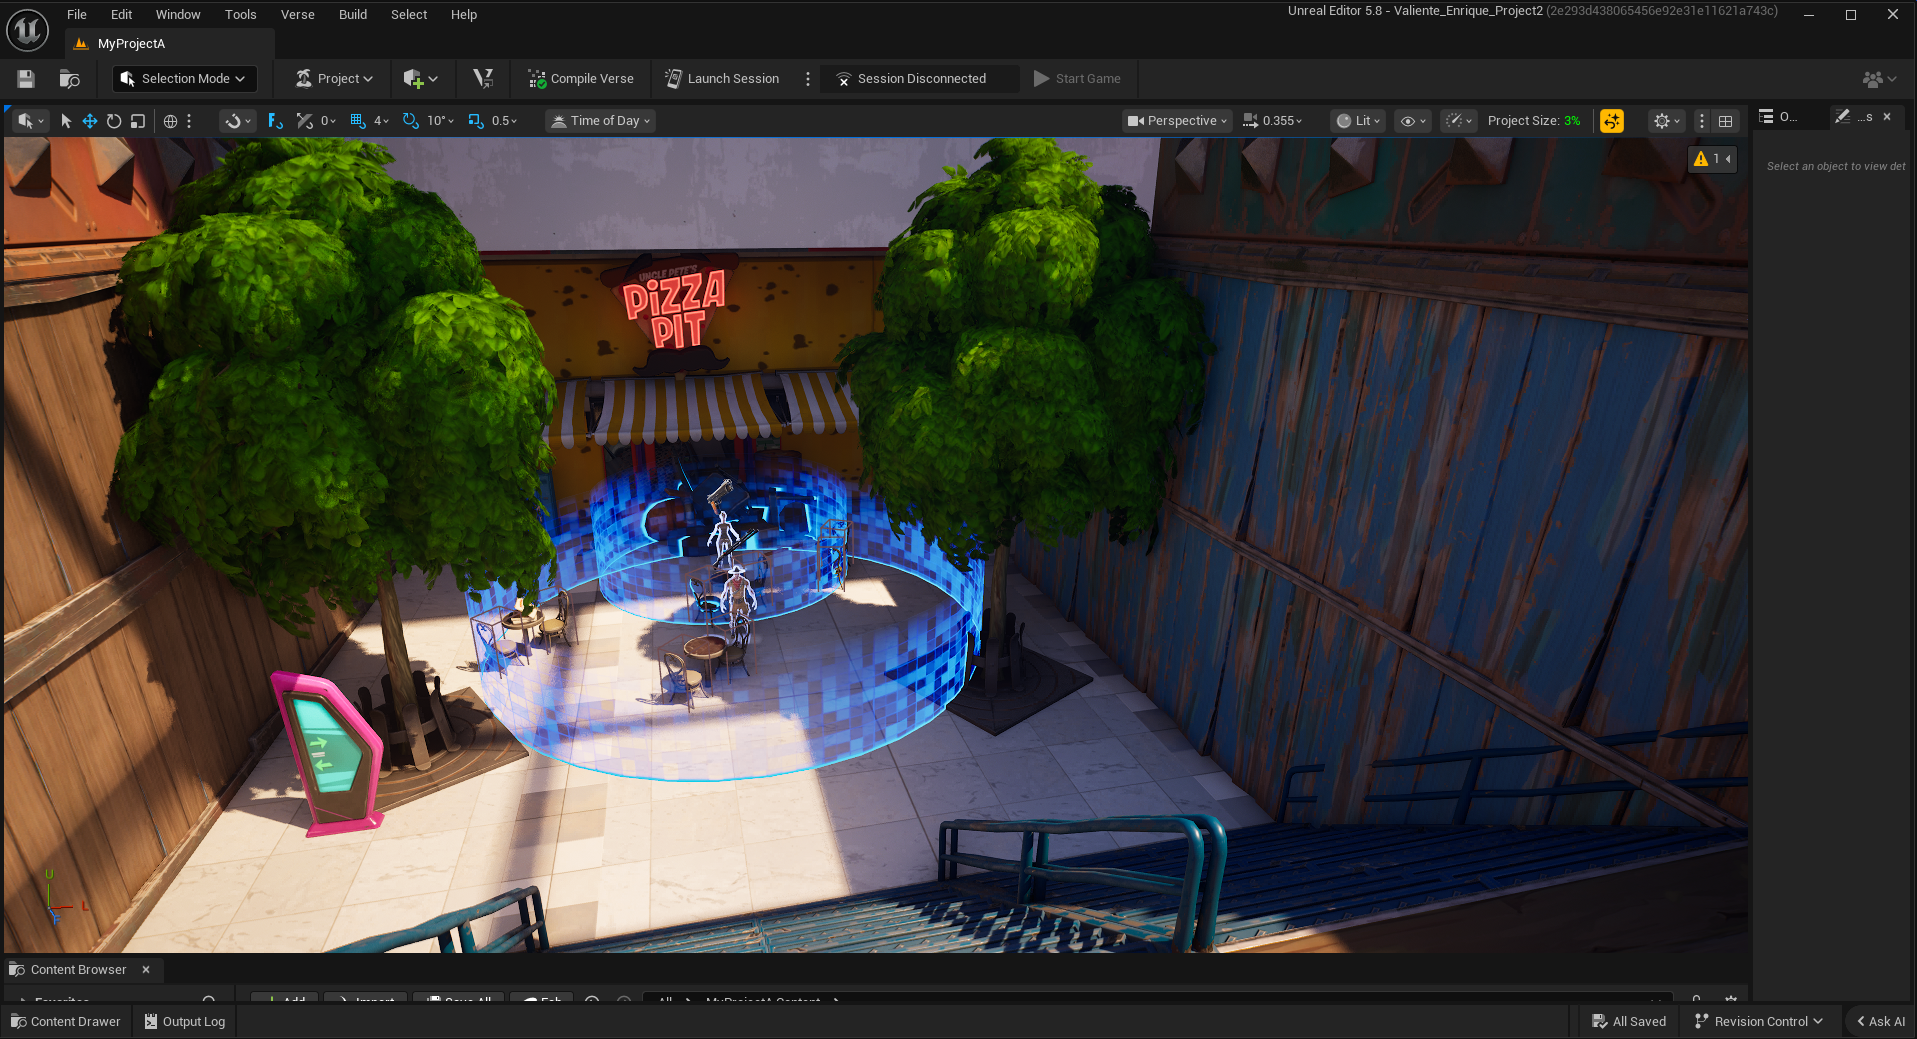Open the Time of Day dropdown
1917x1039 pixels.
pyautogui.click(x=600, y=121)
